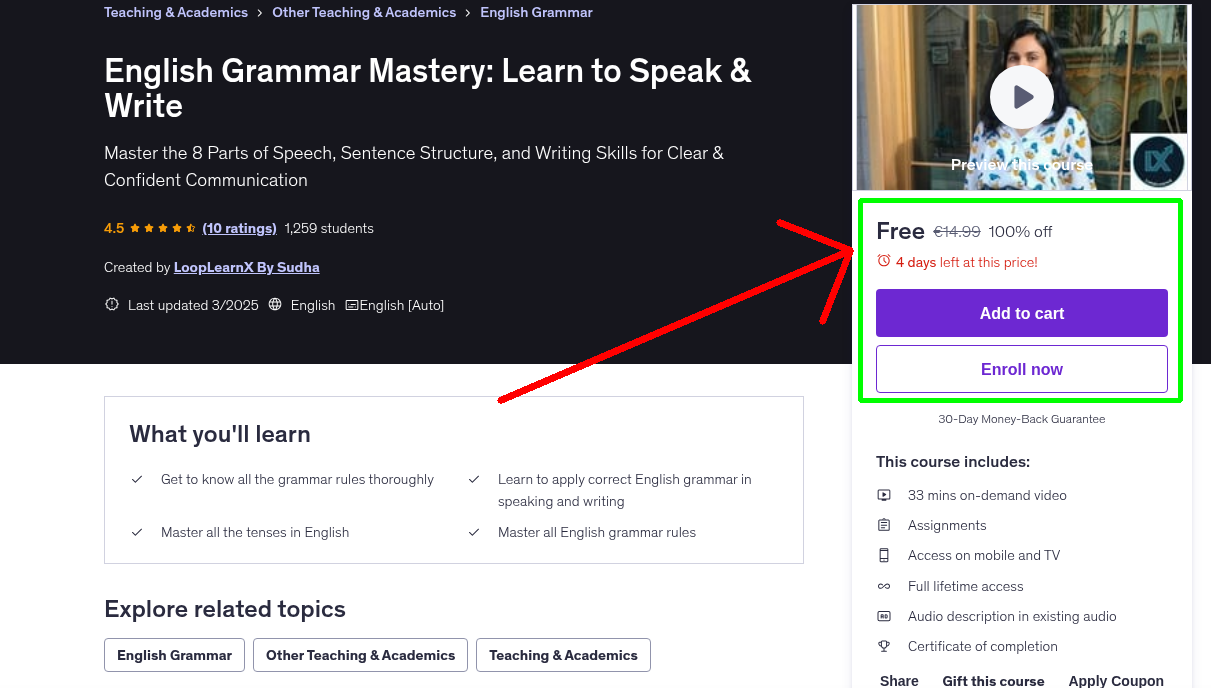Play the course preview video
Screen dimensions: 1211x688
(x=1021, y=97)
